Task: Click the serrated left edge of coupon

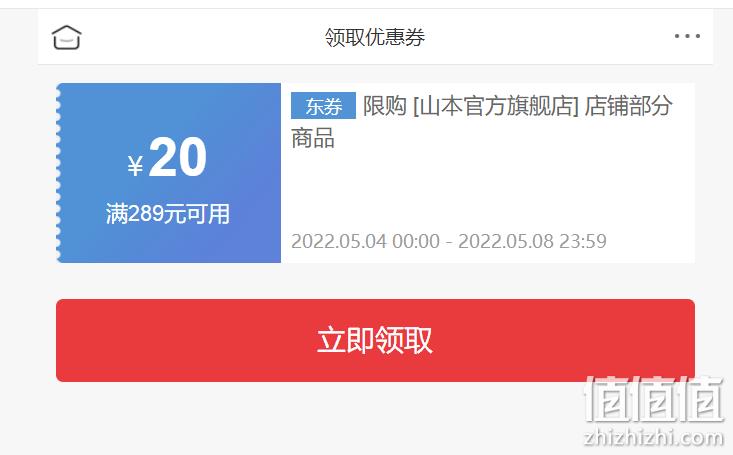Action: [59, 173]
